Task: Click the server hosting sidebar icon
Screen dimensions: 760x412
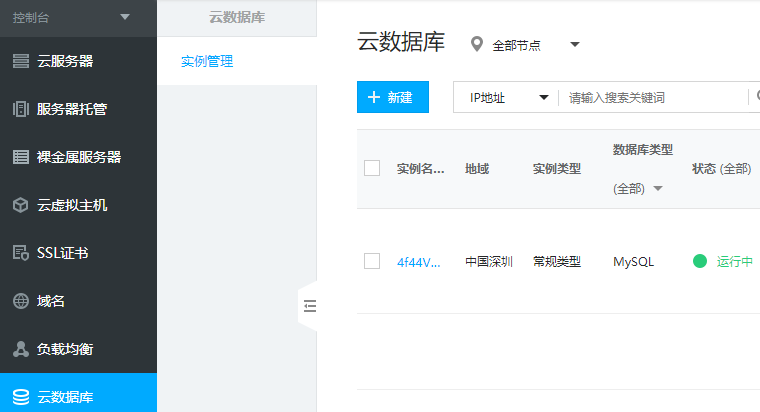Action: coord(20,109)
